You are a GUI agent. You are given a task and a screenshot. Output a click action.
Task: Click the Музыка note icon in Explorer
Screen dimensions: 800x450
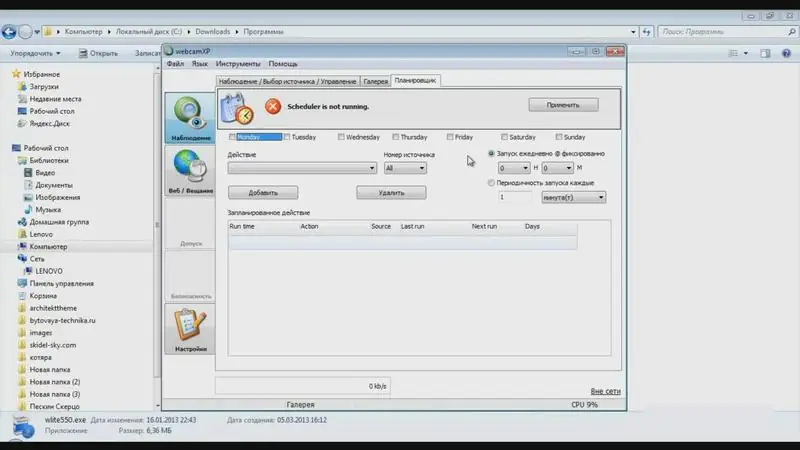pos(28,210)
